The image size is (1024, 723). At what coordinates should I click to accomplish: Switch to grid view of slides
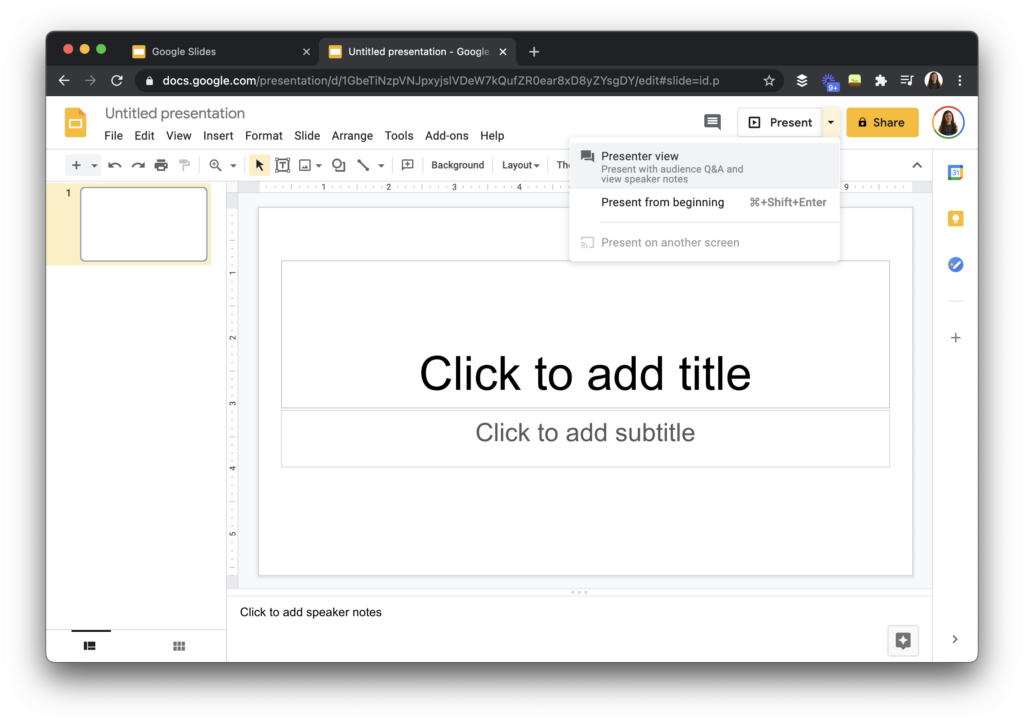[x=178, y=646]
